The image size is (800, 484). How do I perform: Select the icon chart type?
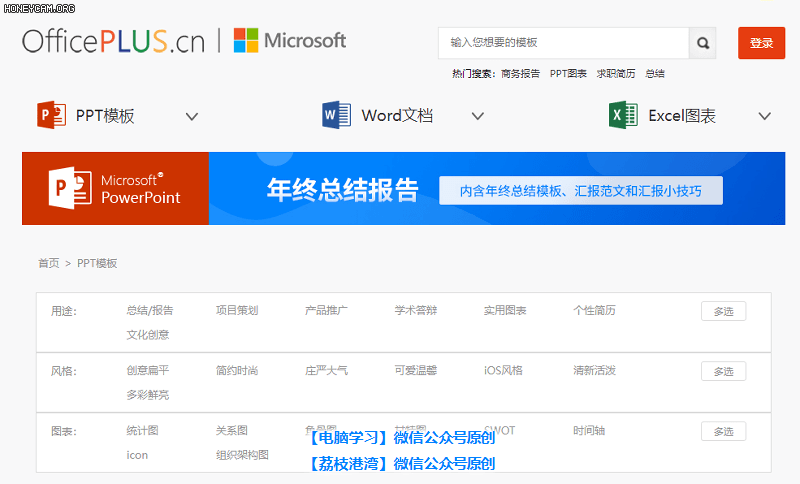137,455
